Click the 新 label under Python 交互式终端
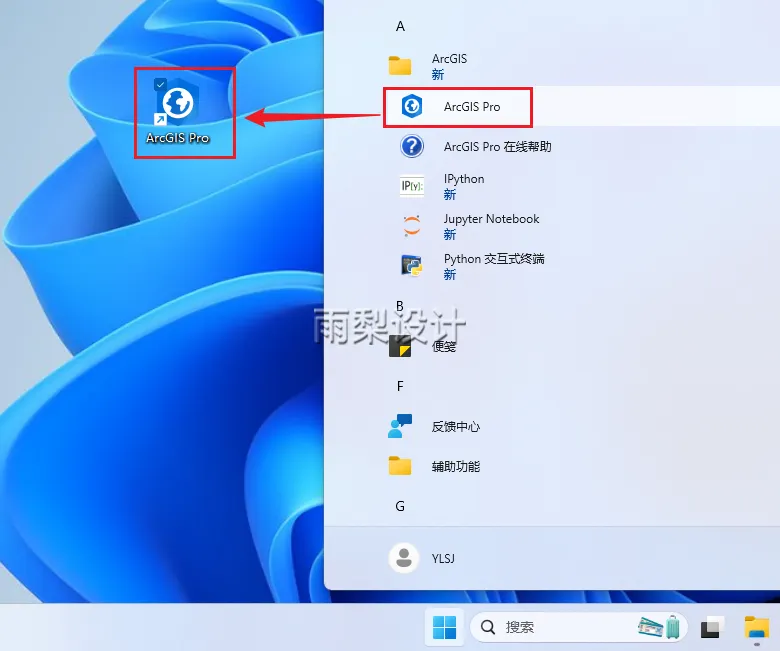Viewport: 780px width, 651px height. 450,275
